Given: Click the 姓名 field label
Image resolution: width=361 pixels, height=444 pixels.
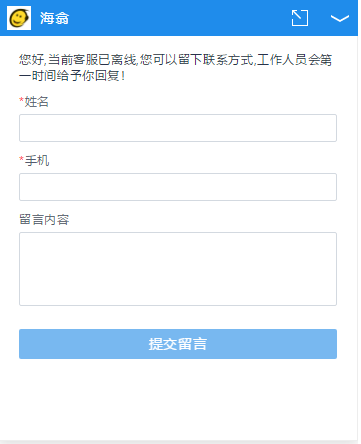Looking at the screenshot, I should [x=37, y=101].
